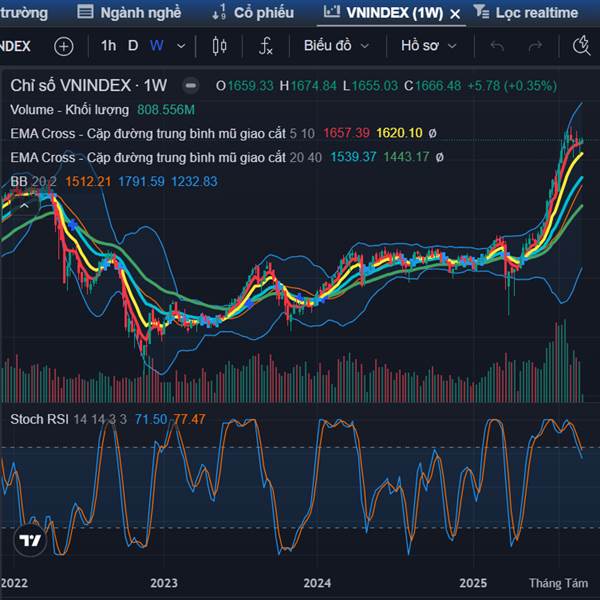
Task: Open the fx indicators menu
Action: 266,47
